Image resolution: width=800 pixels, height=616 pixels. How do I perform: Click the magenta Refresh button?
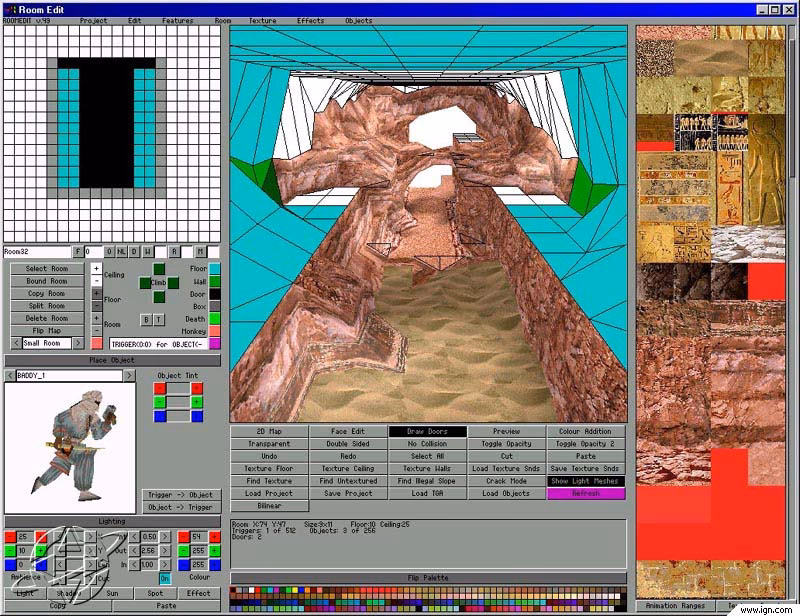click(586, 494)
